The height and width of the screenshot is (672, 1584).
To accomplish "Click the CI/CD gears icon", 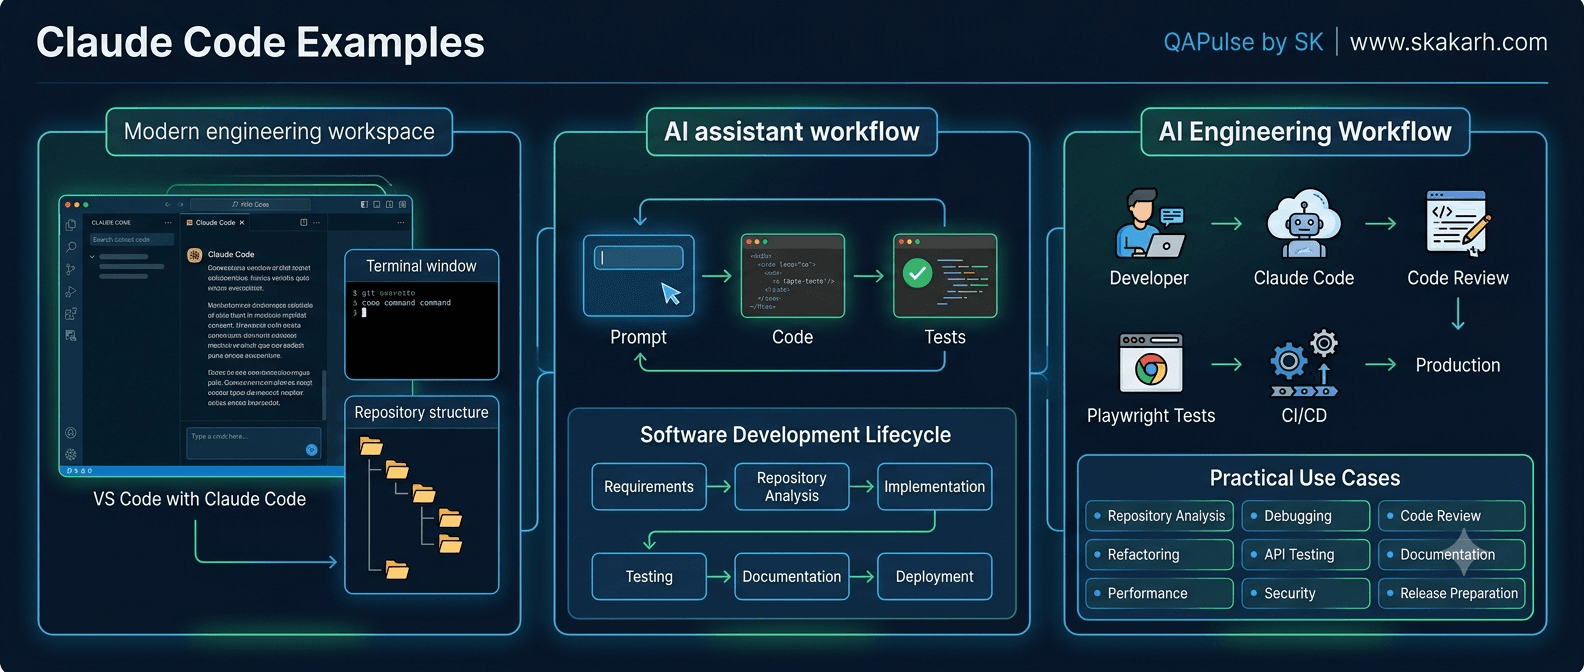I will click(1304, 364).
